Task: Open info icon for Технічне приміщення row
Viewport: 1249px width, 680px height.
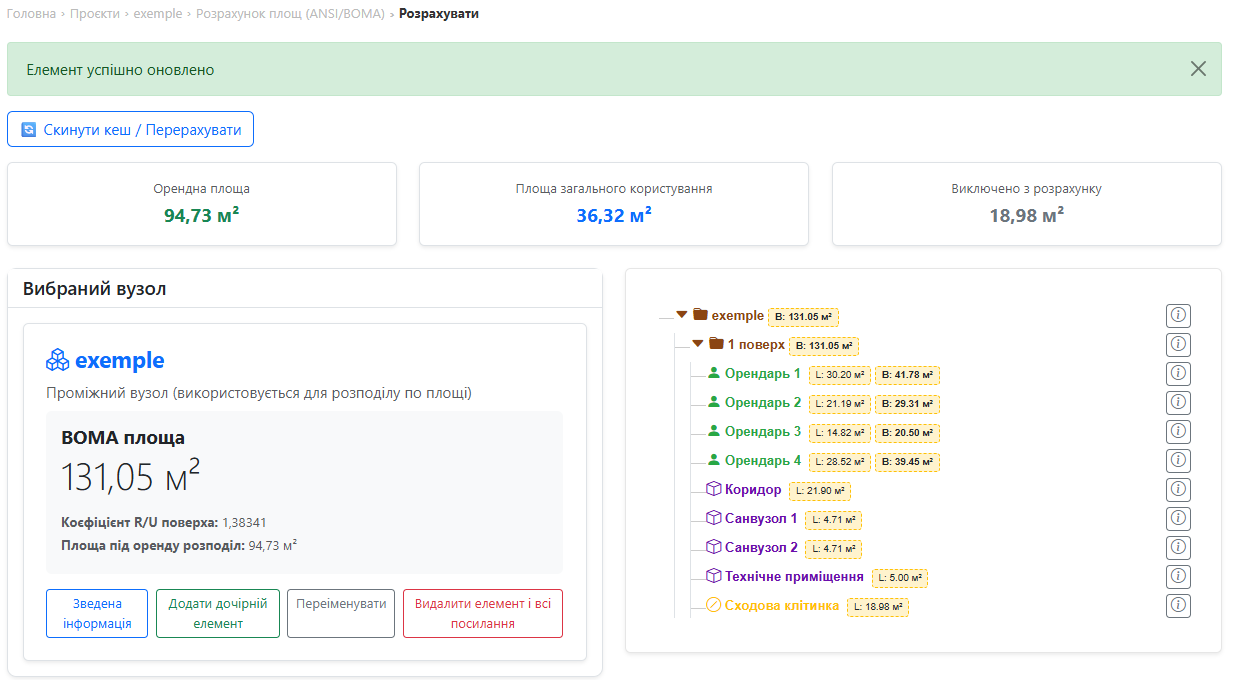Action: [x=1178, y=577]
